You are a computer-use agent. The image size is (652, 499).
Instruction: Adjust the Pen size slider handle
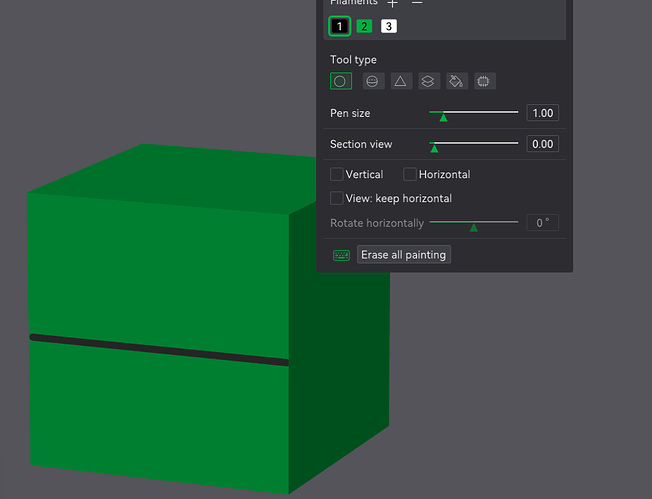point(443,117)
